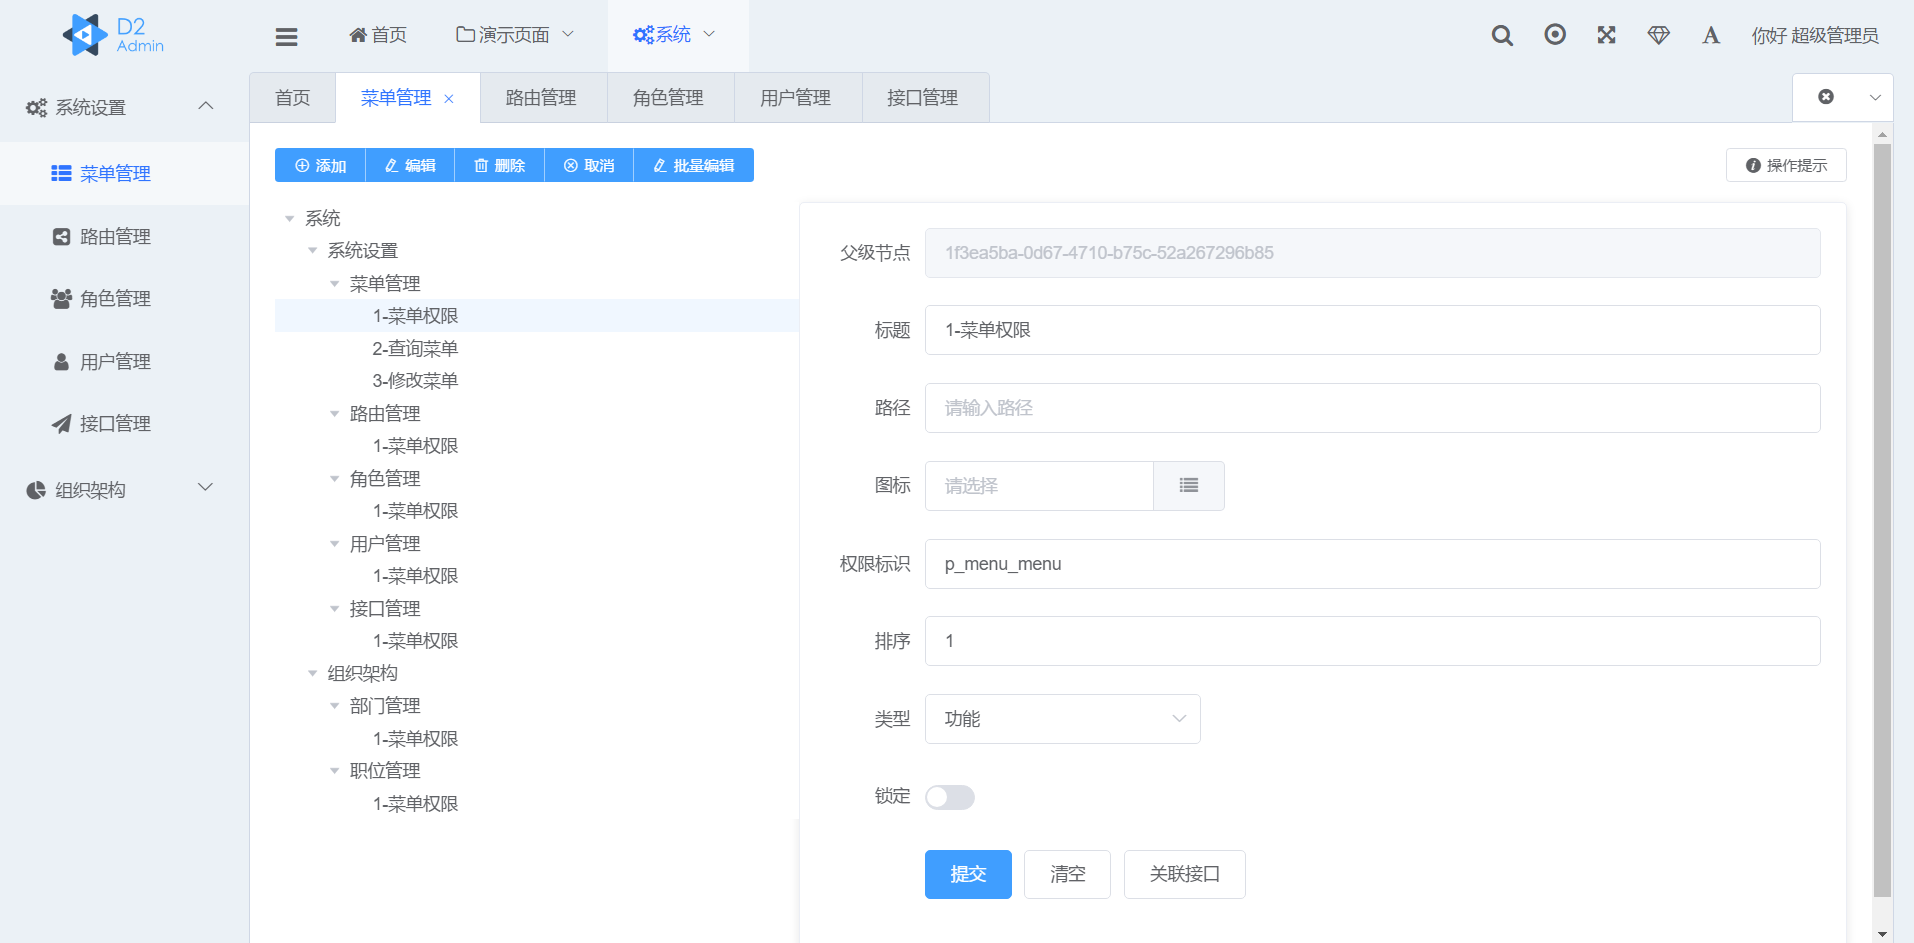This screenshot has height=943, width=1914.
Task: Click the 路径 input field
Action: click(1372, 407)
